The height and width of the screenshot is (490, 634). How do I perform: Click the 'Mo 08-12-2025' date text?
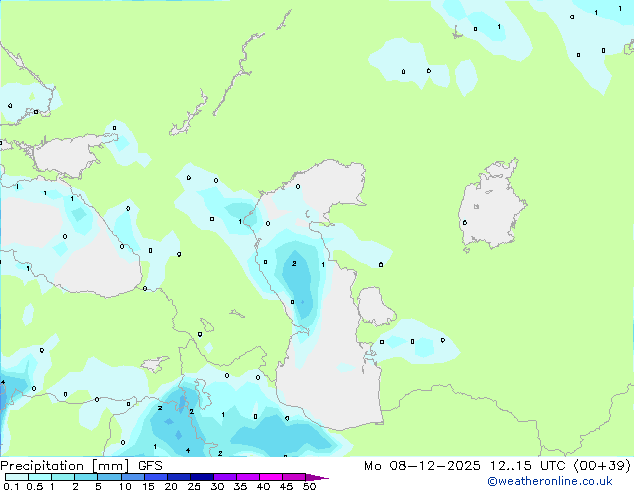coord(422,466)
